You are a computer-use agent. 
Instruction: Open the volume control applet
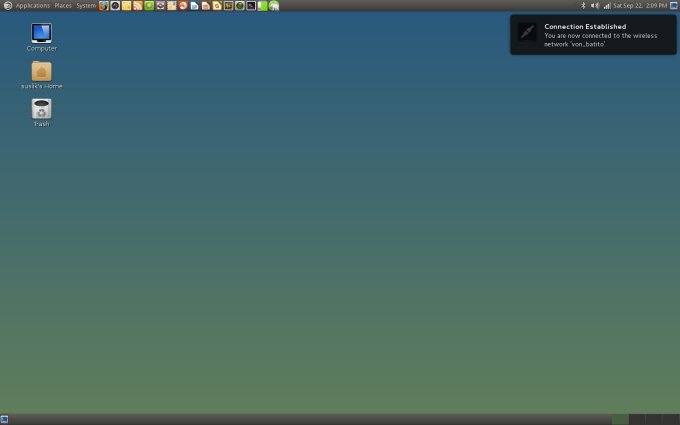pos(595,6)
